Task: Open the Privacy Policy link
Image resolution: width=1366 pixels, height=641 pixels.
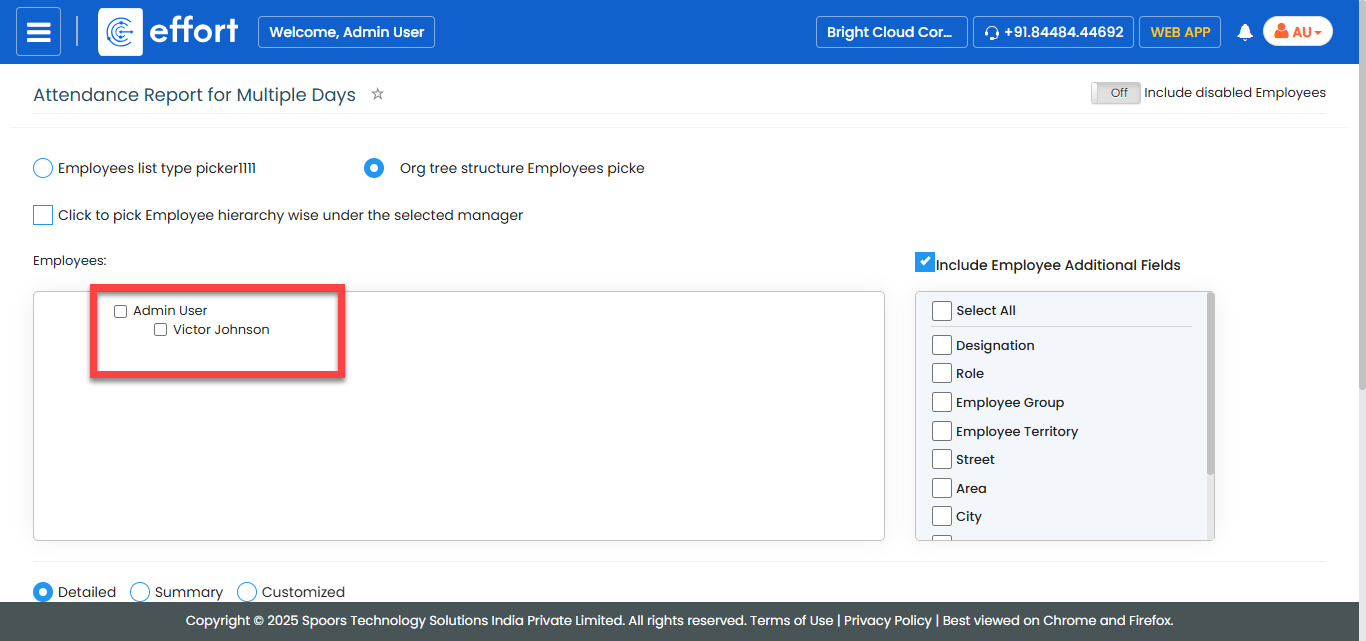Action: (x=887, y=620)
